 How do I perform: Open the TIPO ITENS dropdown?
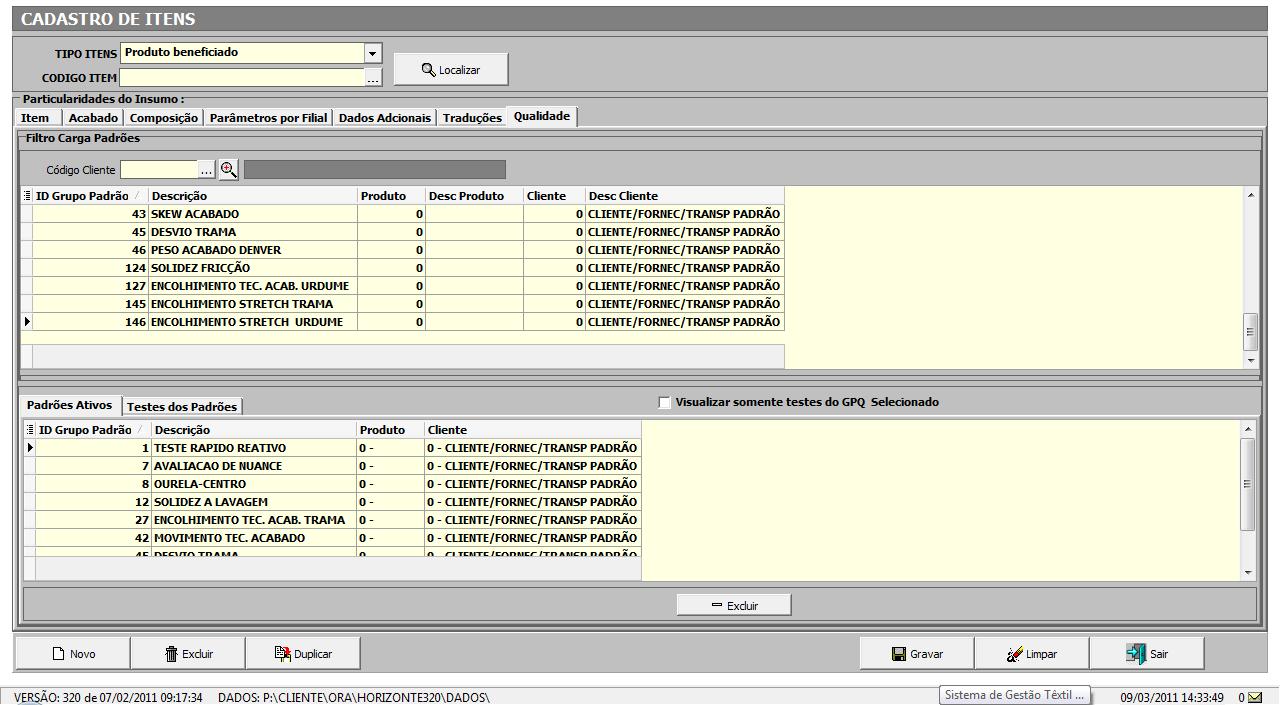click(373, 53)
